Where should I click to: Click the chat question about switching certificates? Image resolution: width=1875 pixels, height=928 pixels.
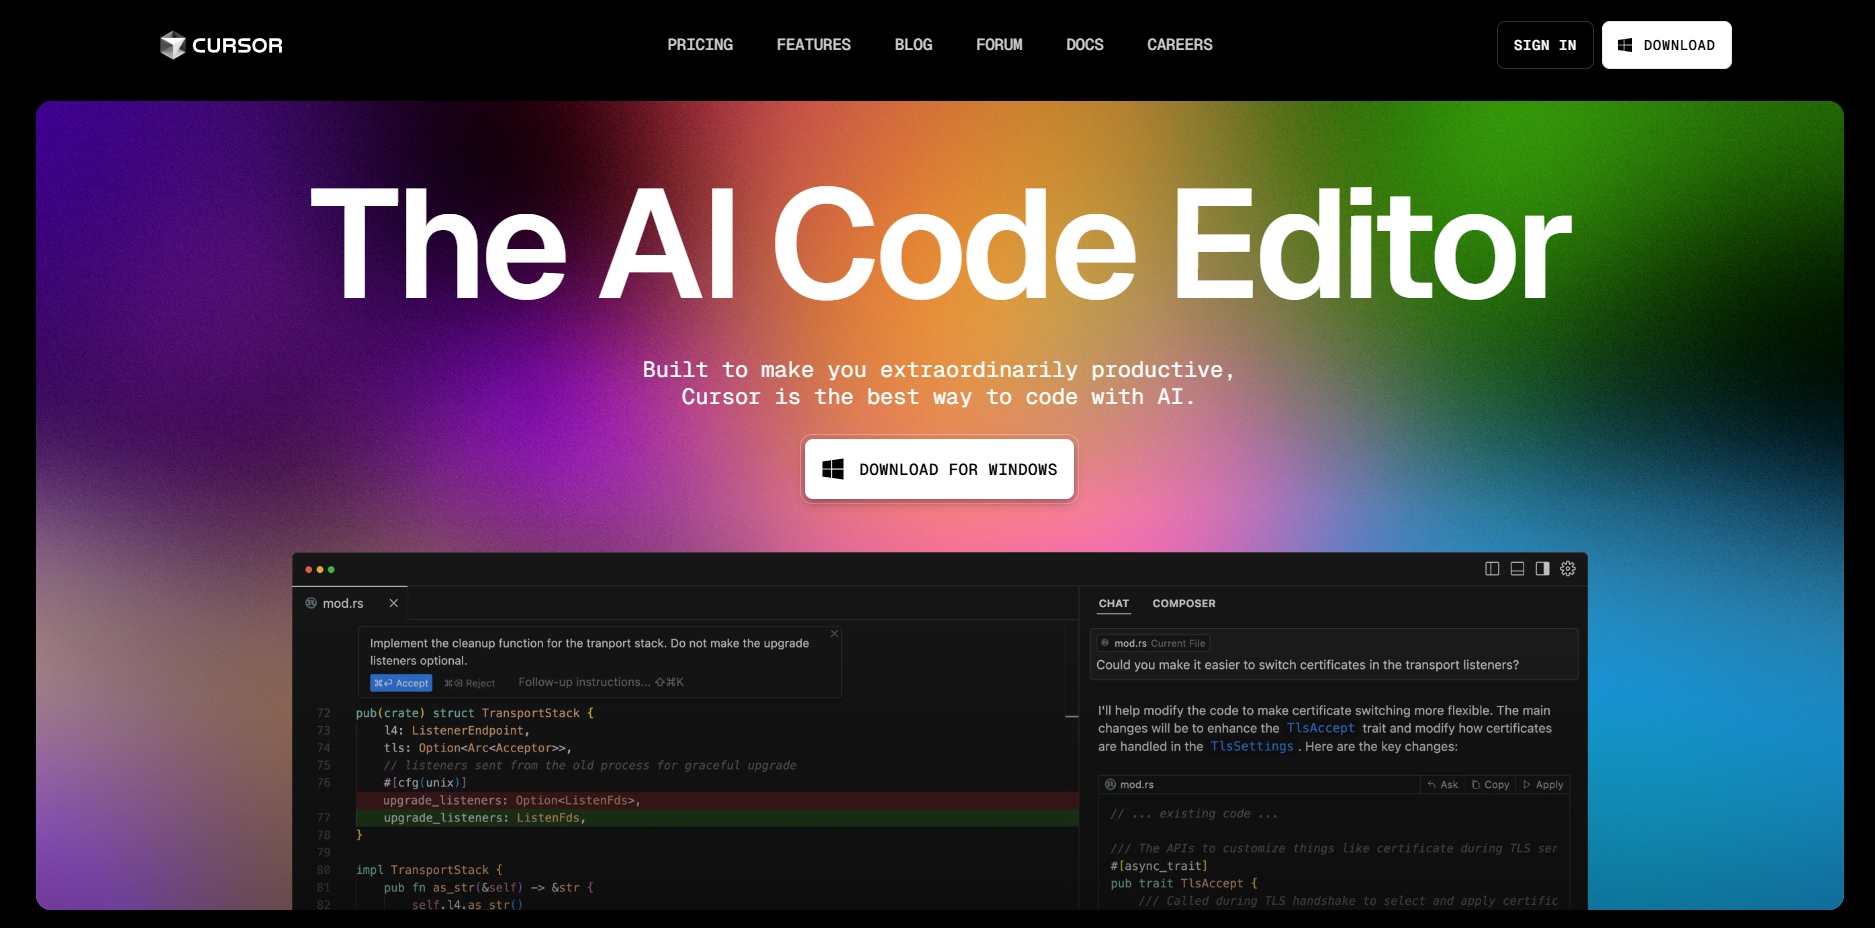[x=1307, y=665]
